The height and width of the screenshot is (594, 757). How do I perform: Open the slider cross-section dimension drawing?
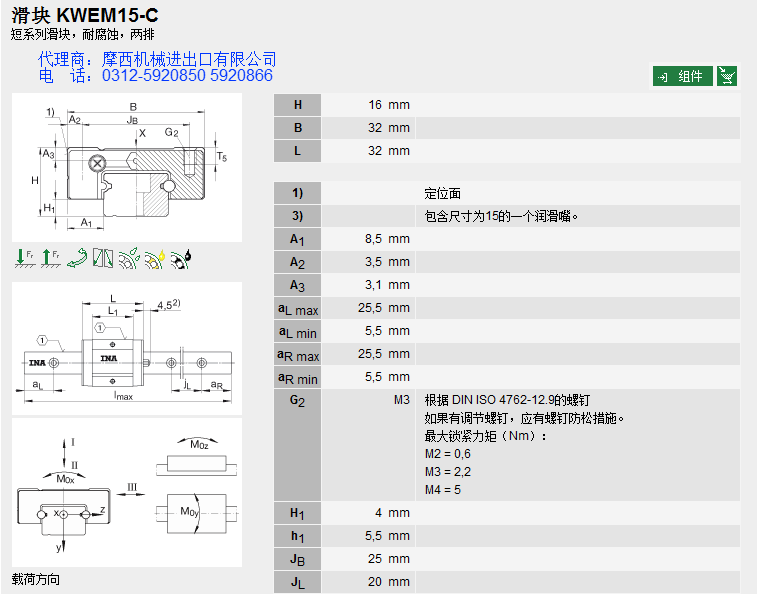tap(127, 167)
